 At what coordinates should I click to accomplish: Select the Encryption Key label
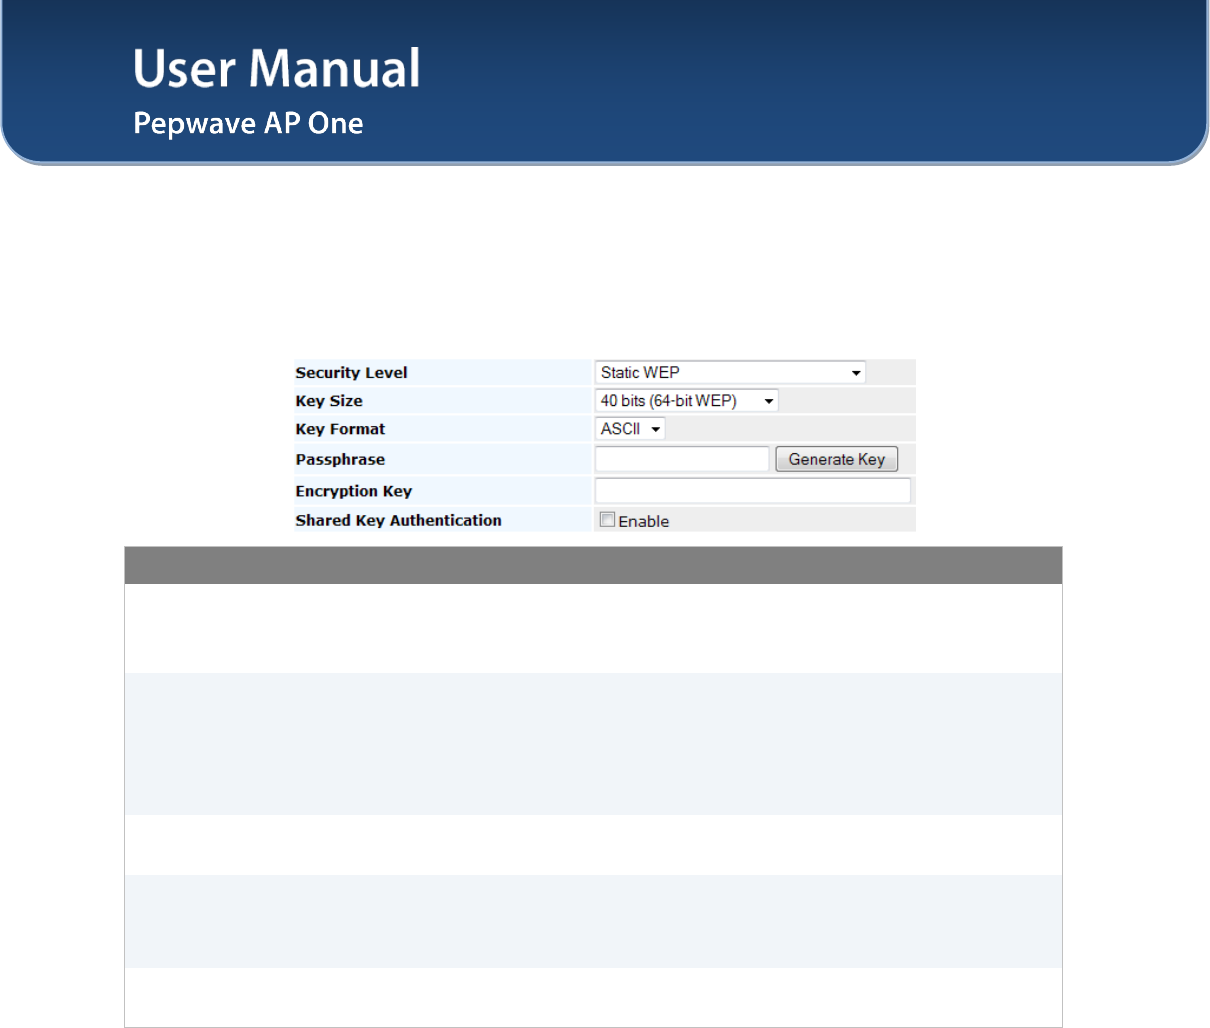(353, 491)
